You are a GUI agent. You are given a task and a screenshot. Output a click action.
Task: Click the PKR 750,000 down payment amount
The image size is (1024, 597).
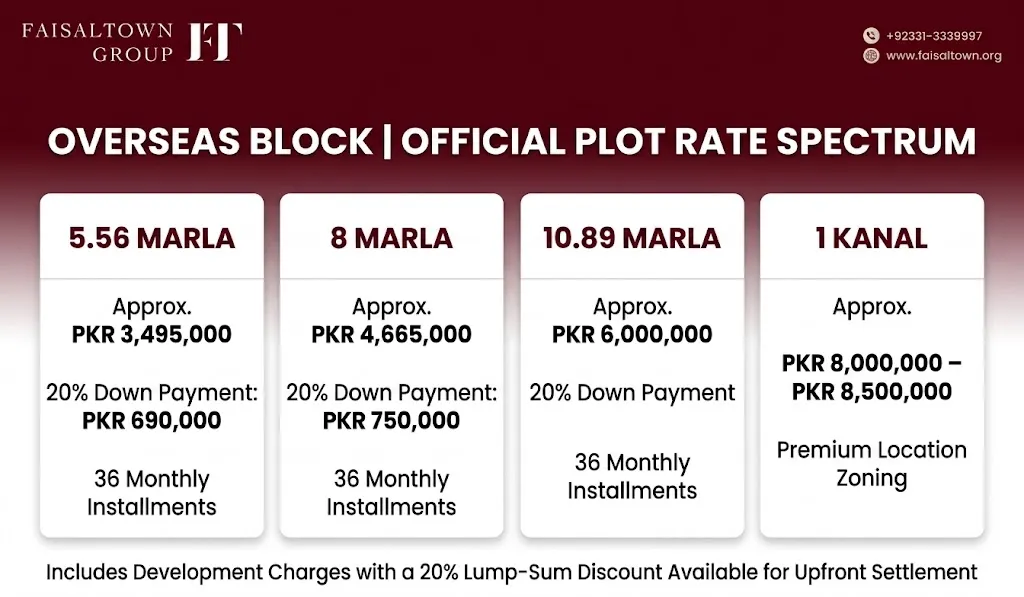pyautogui.click(x=391, y=421)
